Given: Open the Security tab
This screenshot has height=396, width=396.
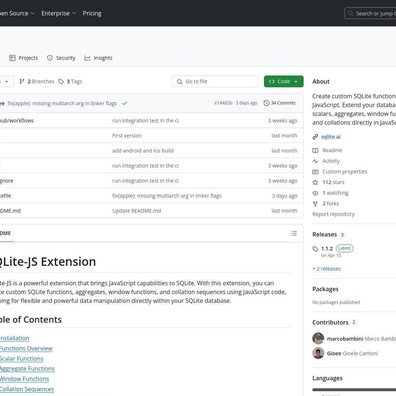Looking at the screenshot, I should pos(61,58).
